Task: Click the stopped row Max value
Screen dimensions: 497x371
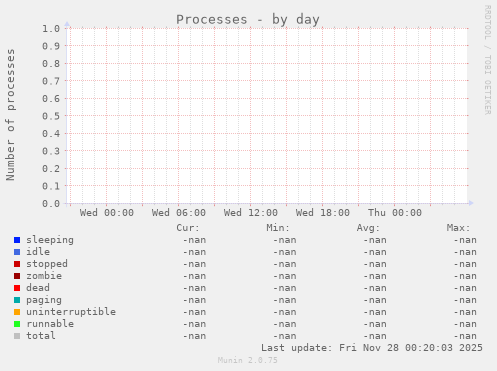Action: pos(465,264)
